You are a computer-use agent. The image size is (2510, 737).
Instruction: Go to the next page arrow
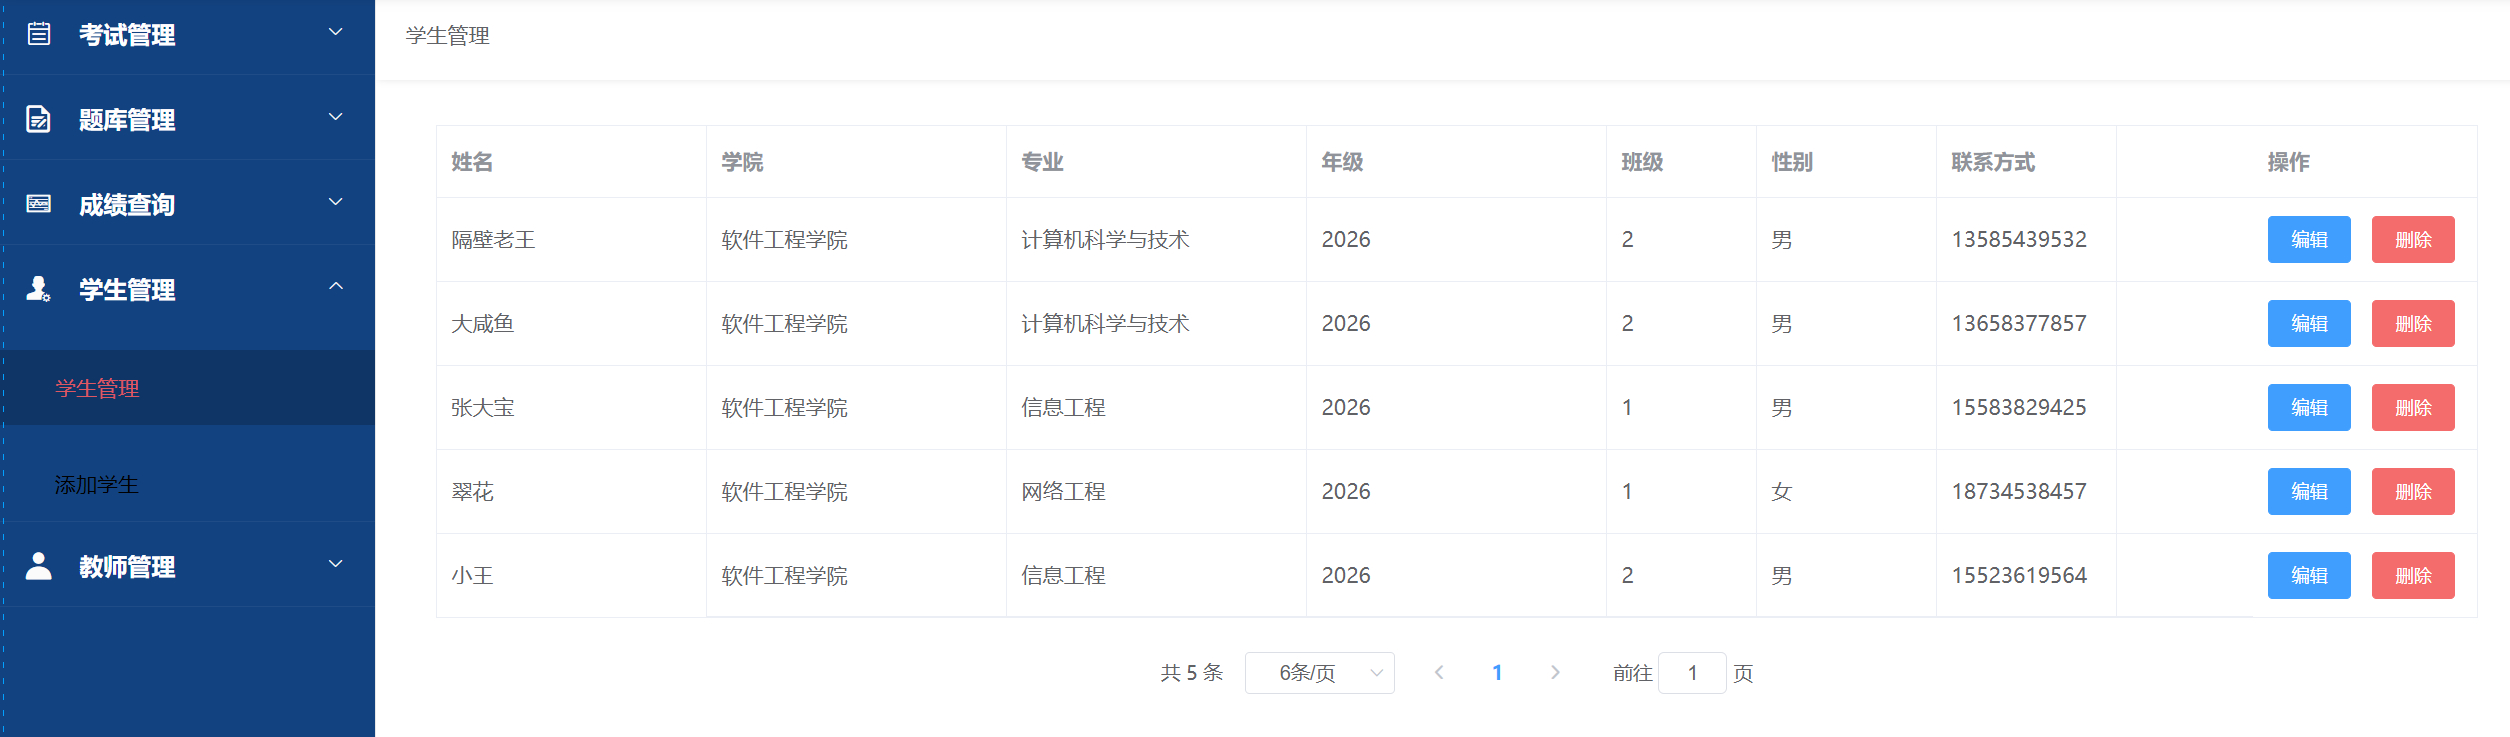point(1555,673)
